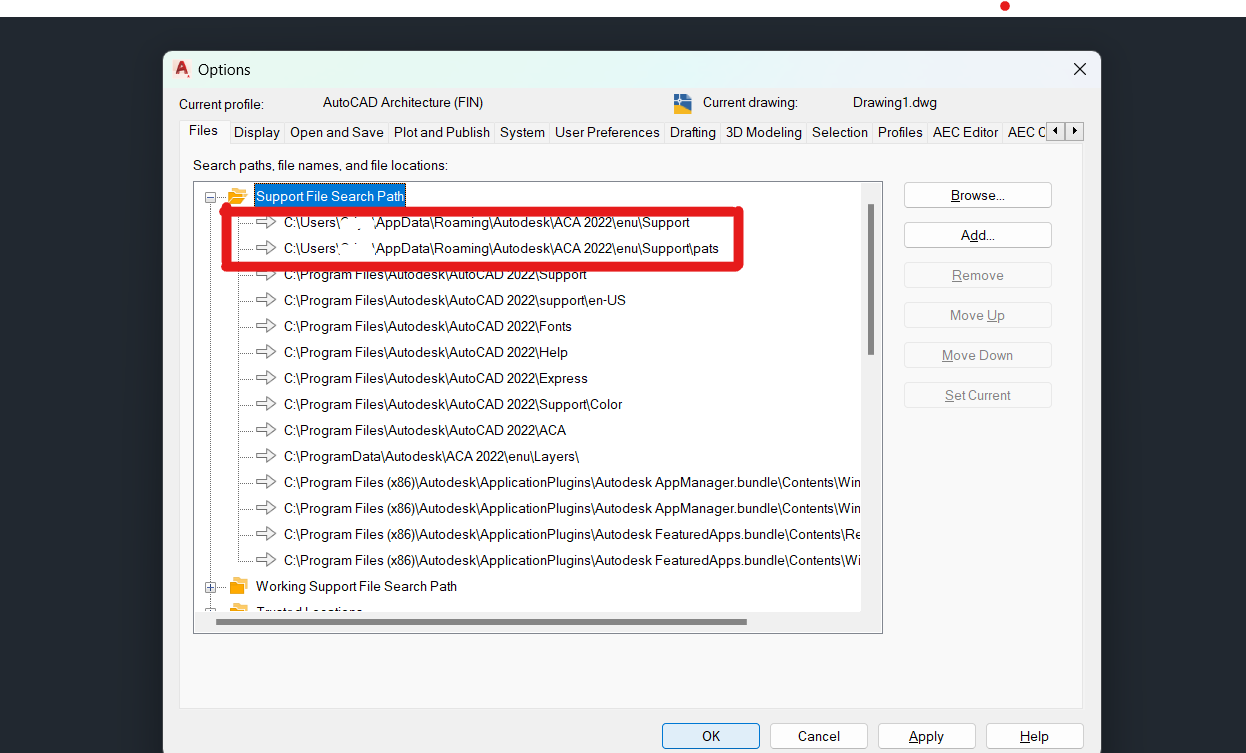Click arrow icon beside AutoCAD 2022\ACA path
This screenshot has height=753, width=1246.
coord(266,430)
